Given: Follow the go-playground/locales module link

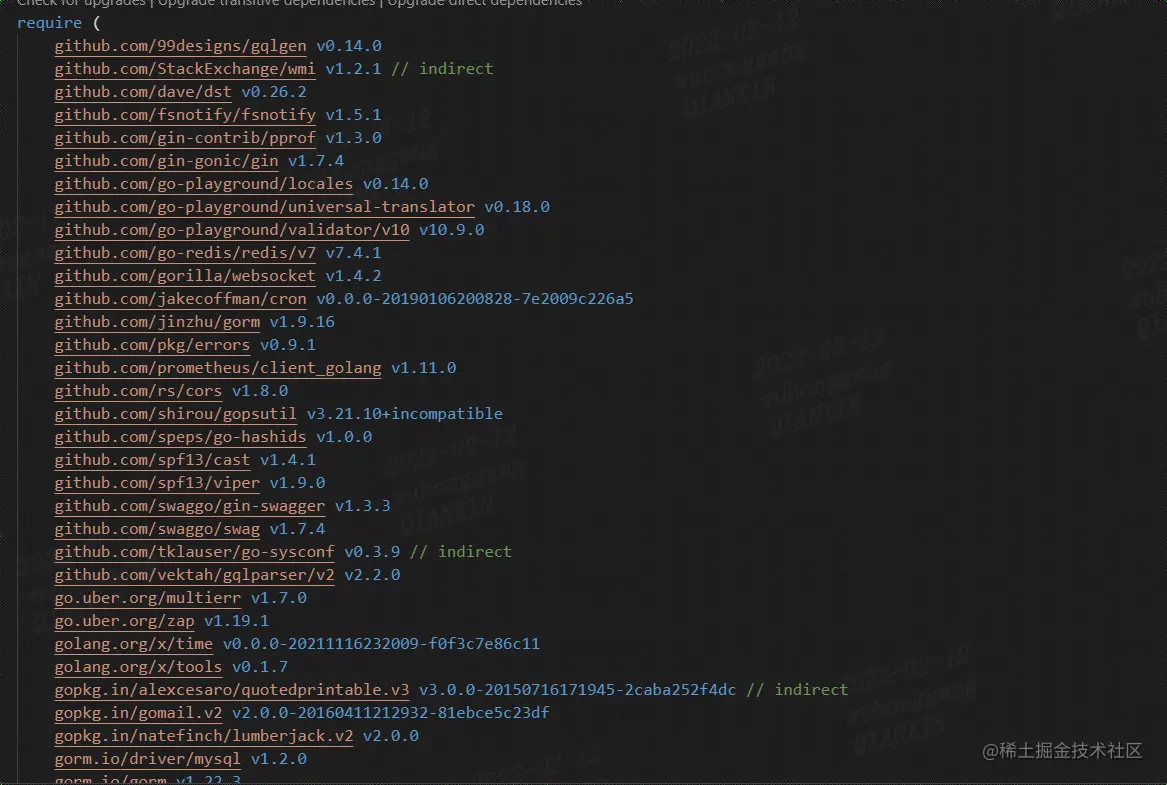Looking at the screenshot, I should coord(203,184).
